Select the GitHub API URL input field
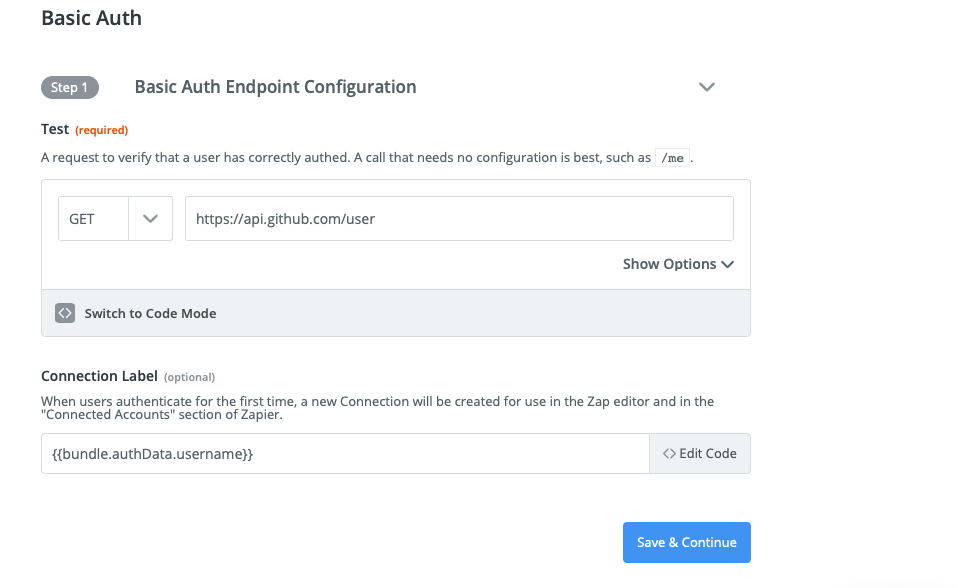The width and height of the screenshot is (957, 588). pos(459,218)
